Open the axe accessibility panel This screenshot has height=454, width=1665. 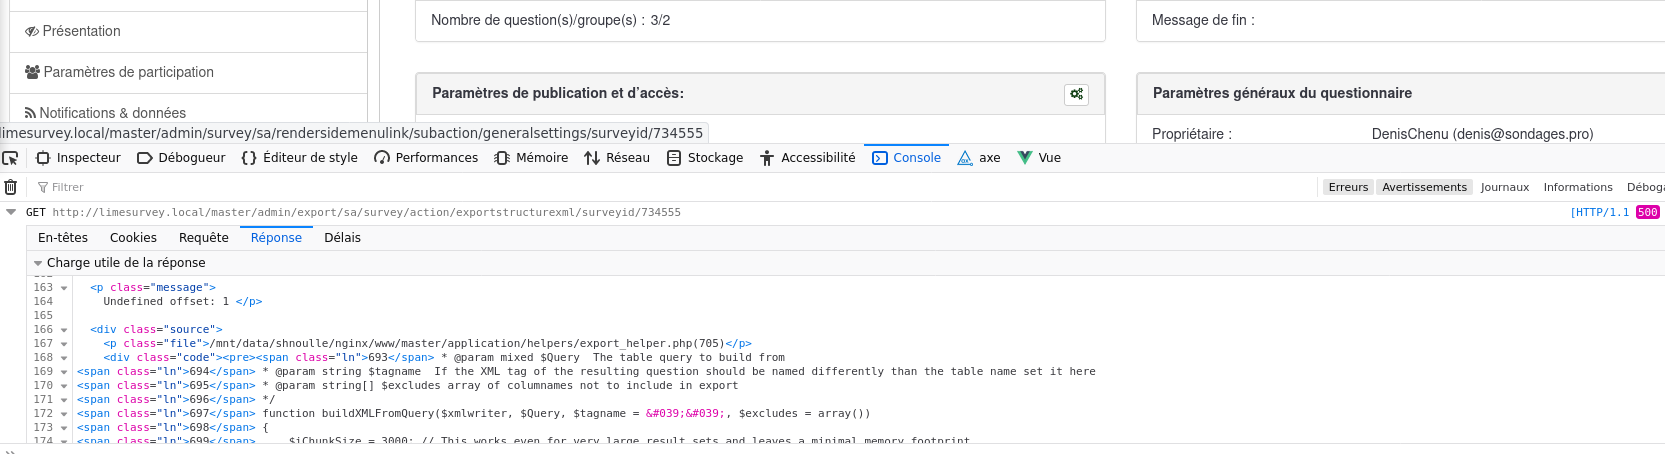(979, 158)
